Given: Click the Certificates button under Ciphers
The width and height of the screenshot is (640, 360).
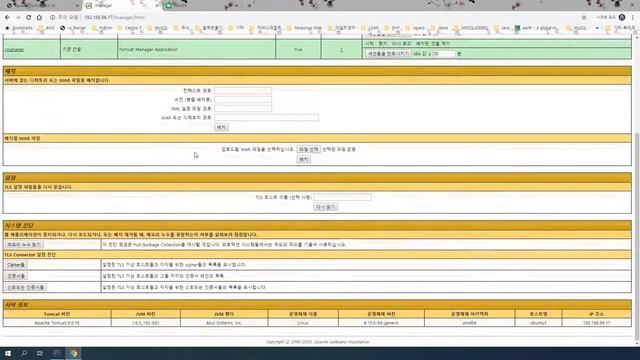Looking at the screenshot, I should (x=16, y=276).
